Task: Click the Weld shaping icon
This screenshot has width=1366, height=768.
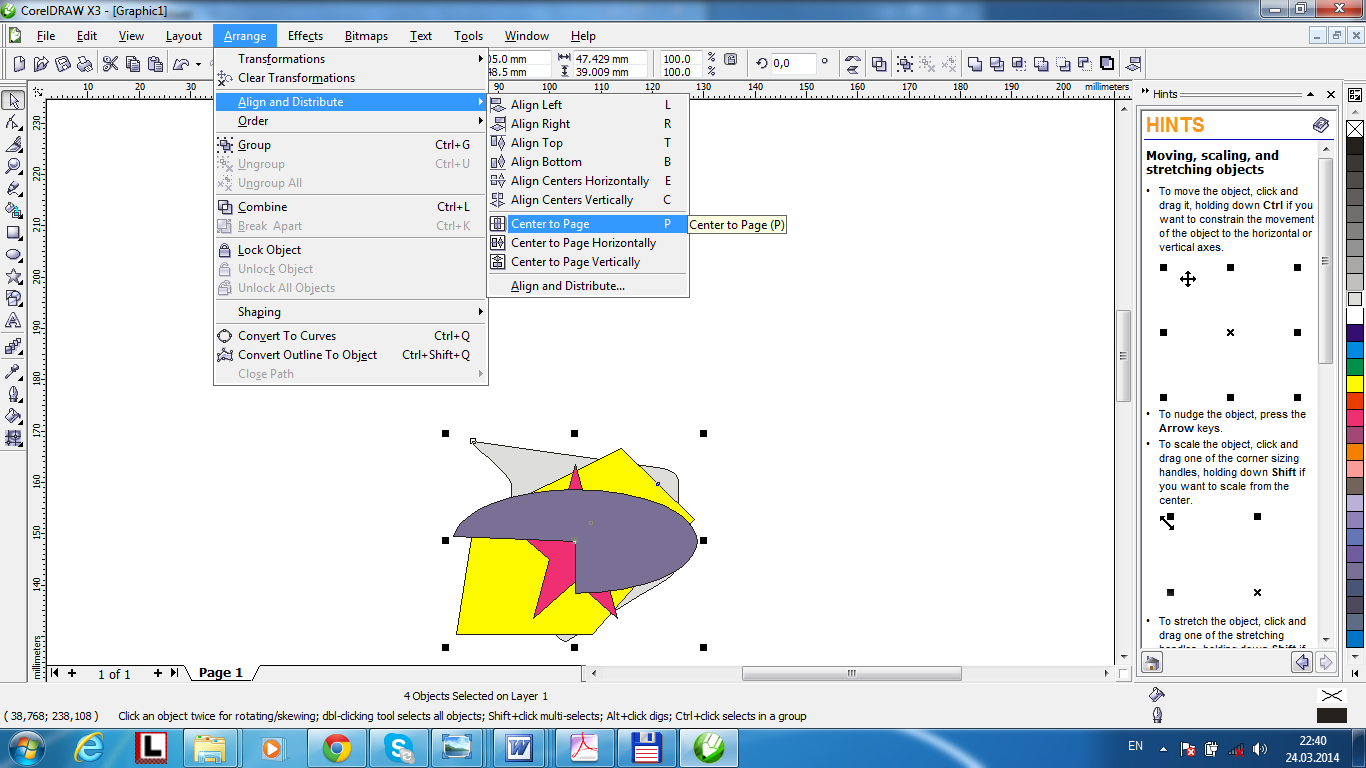Action: click(975, 64)
